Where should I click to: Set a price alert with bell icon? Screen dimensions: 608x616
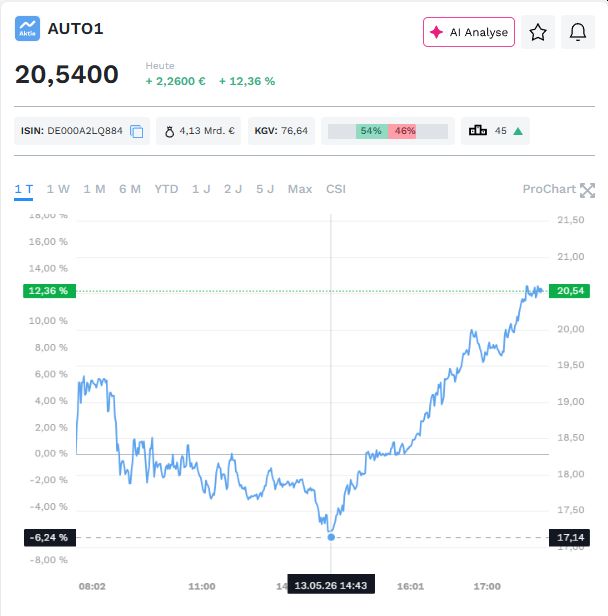tap(578, 32)
